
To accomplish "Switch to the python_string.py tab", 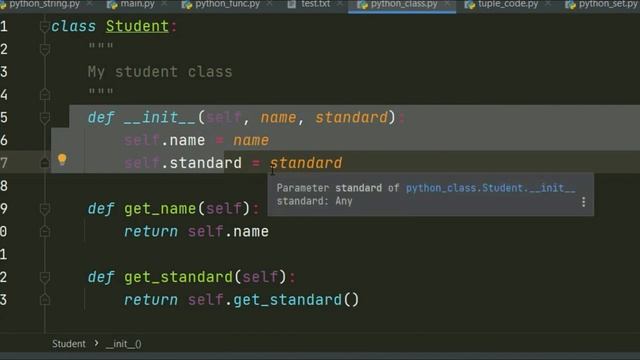I will click(44, 4).
